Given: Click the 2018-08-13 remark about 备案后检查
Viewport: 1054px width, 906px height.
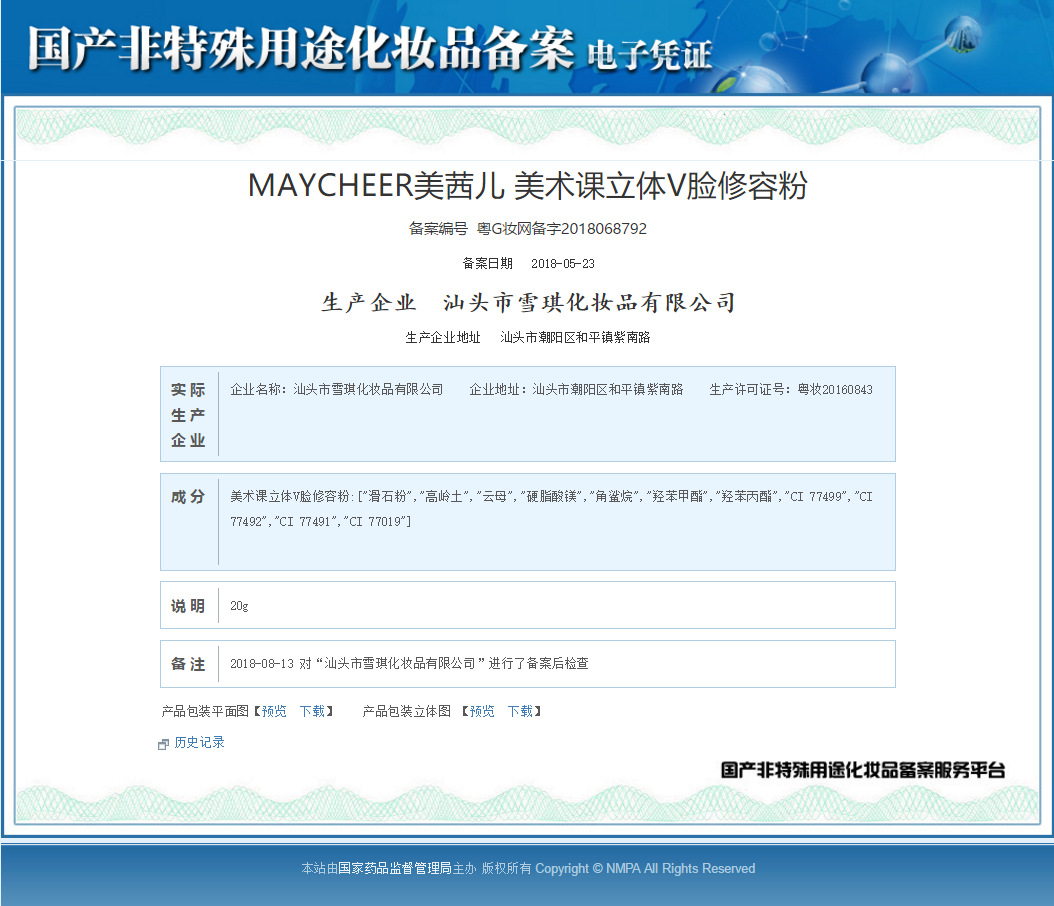Looking at the screenshot, I should click(409, 663).
